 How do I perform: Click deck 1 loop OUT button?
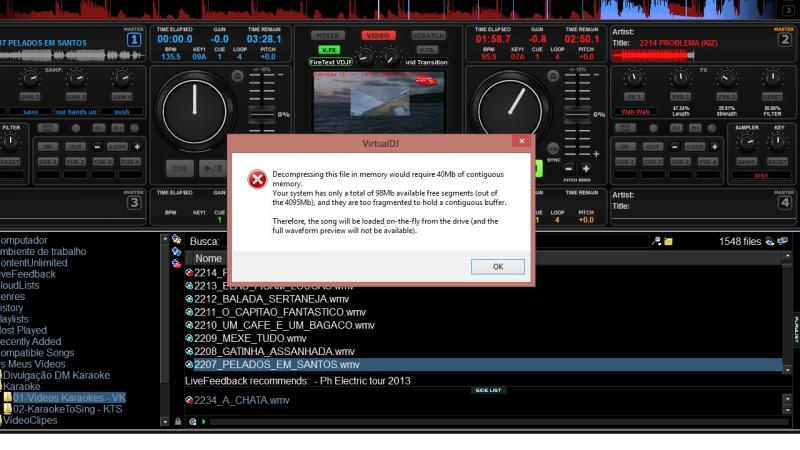(x=75, y=147)
